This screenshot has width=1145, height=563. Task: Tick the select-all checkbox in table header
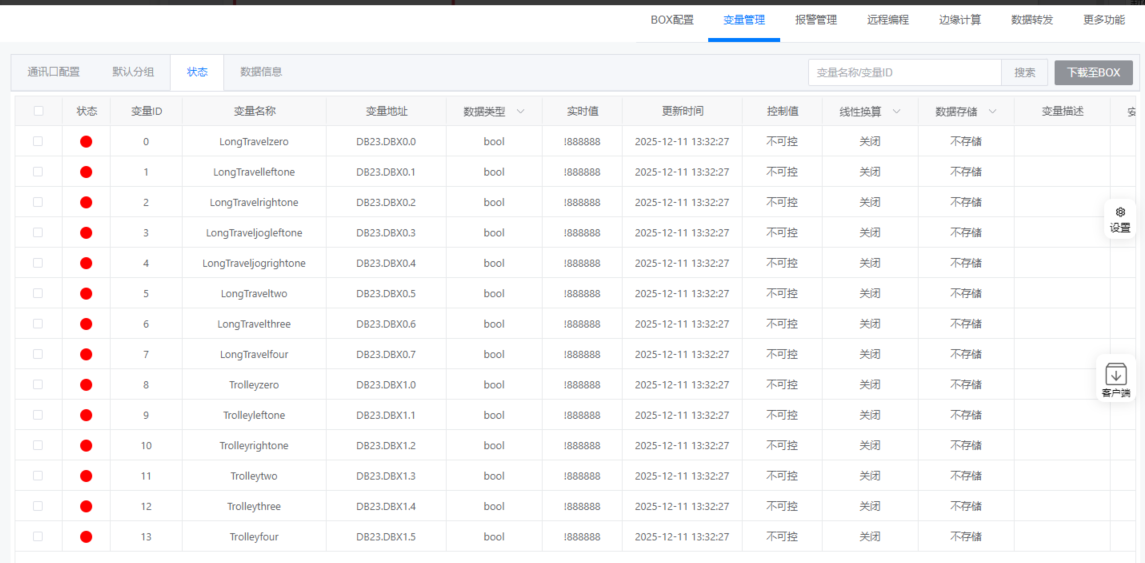pos(38,111)
